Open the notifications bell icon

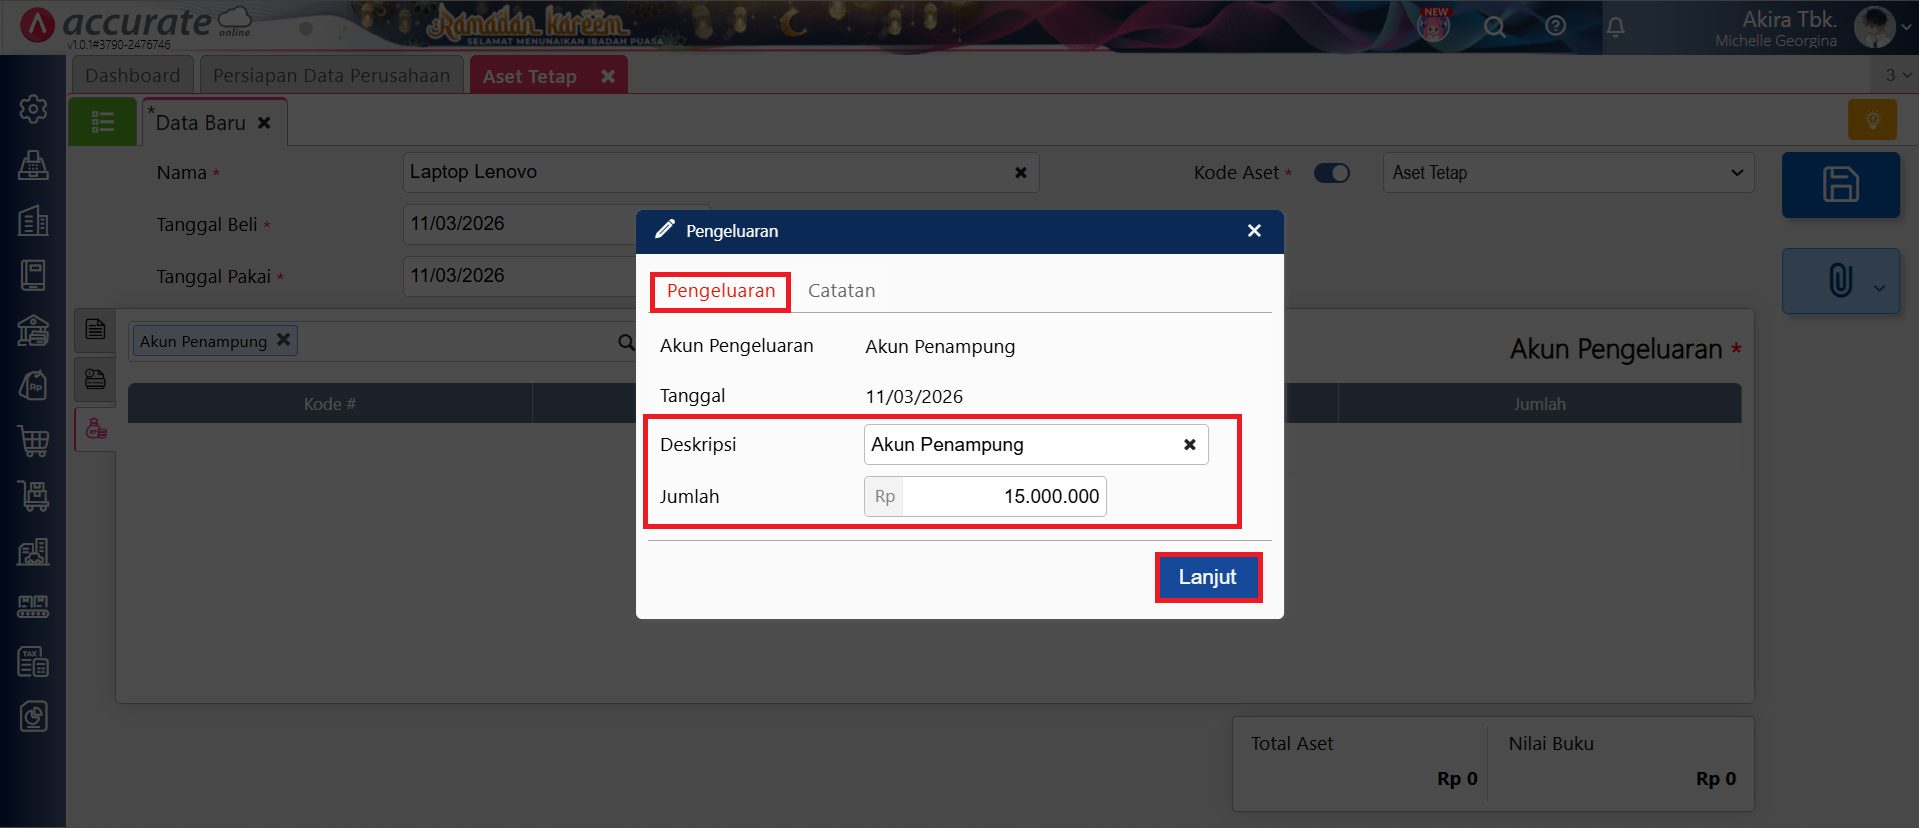[x=1615, y=27]
